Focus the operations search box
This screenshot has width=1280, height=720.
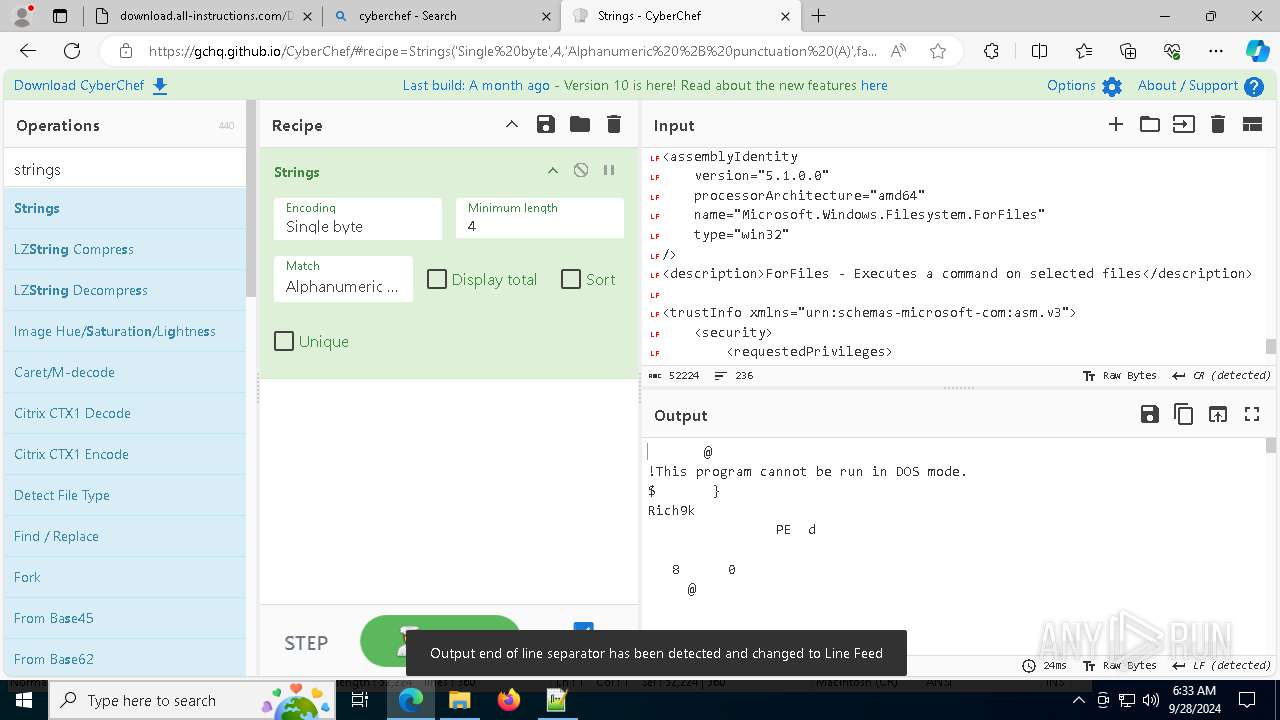pyautogui.click(x=125, y=169)
